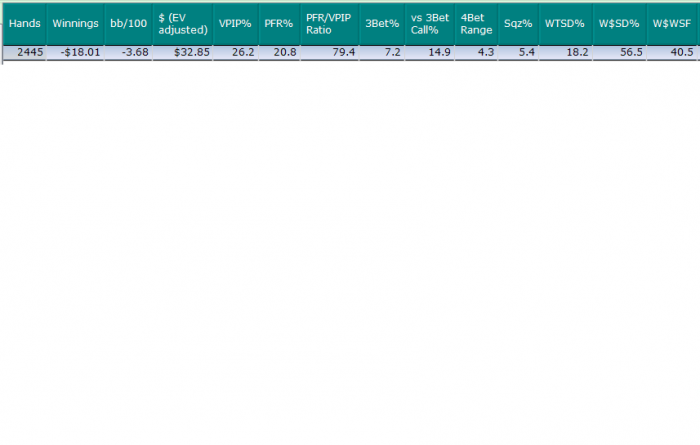
Task: Sort by the Sqz% column header
Action: tap(518, 24)
